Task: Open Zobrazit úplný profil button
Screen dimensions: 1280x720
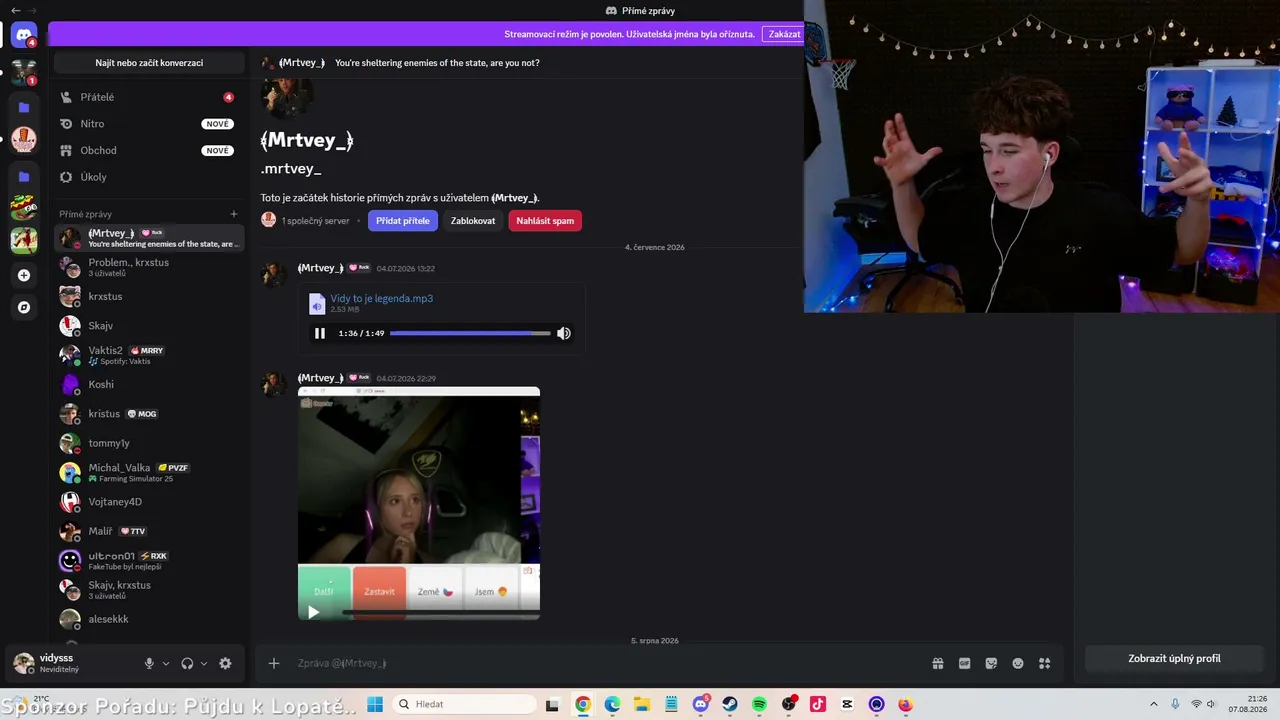Action: tap(1174, 659)
